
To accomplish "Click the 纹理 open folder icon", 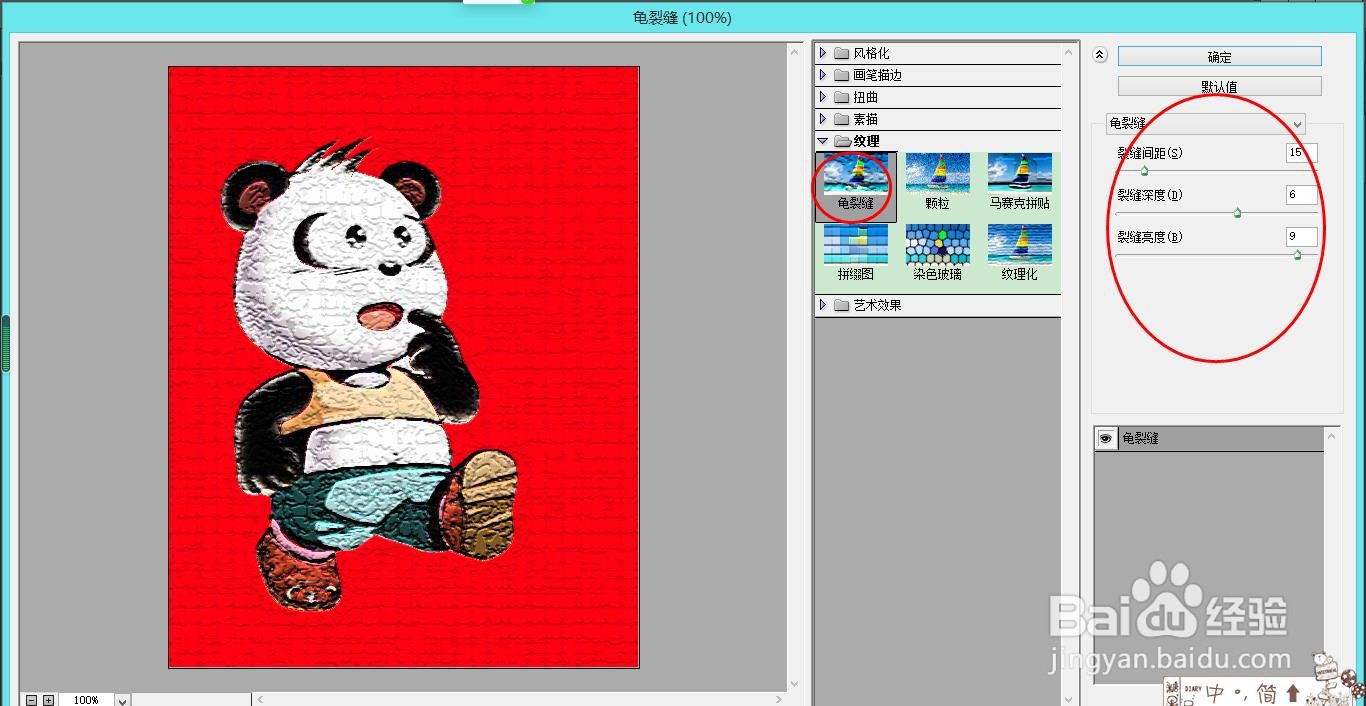I will [x=842, y=141].
